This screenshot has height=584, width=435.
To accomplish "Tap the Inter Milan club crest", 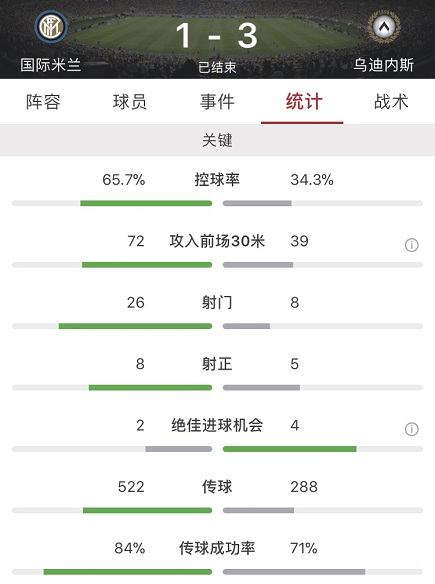I will (x=51, y=27).
